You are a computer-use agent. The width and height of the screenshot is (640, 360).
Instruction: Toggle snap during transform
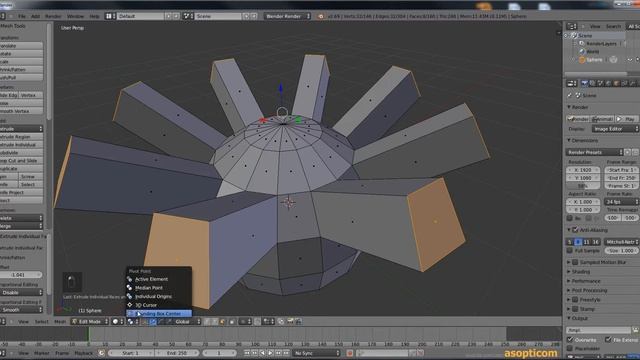point(258,322)
